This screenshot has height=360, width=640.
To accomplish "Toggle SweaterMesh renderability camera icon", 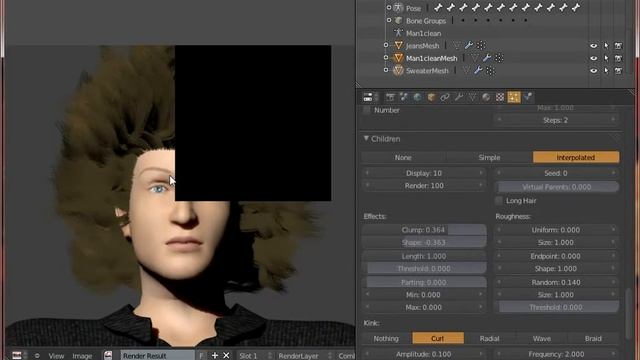I will (x=618, y=71).
